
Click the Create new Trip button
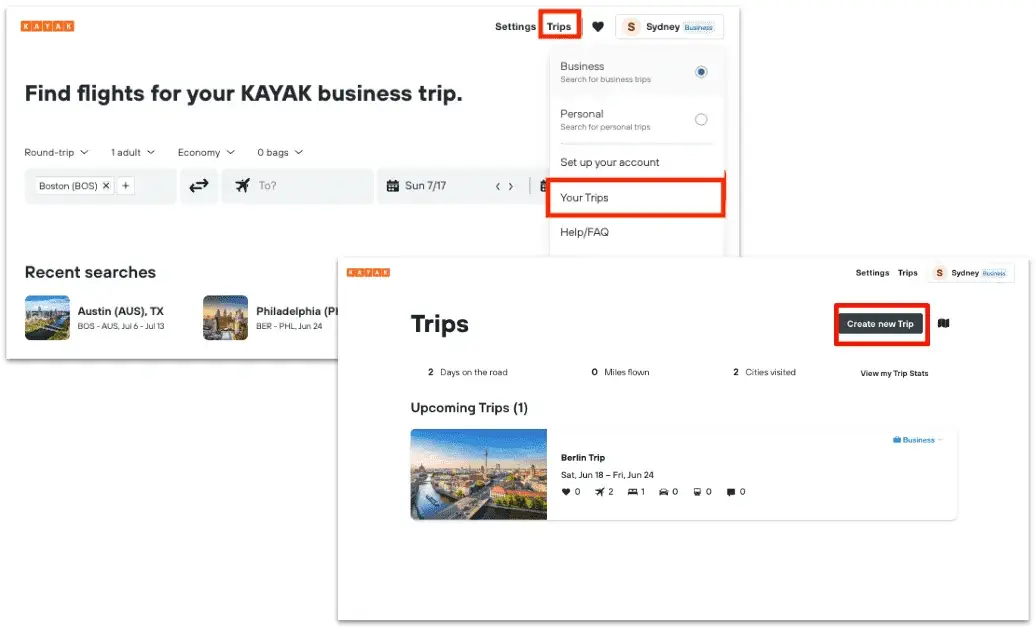pos(880,324)
